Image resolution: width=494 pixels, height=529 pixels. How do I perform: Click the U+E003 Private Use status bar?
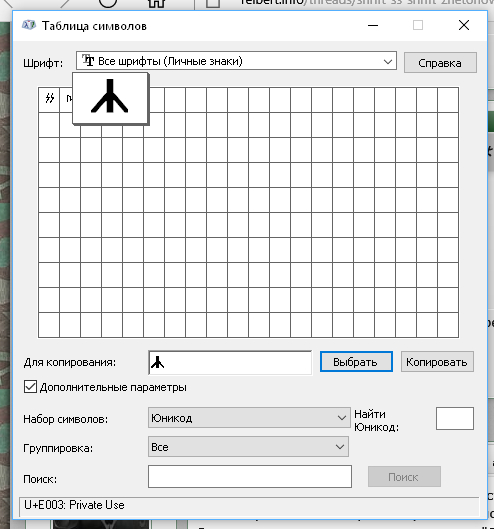[249, 506]
